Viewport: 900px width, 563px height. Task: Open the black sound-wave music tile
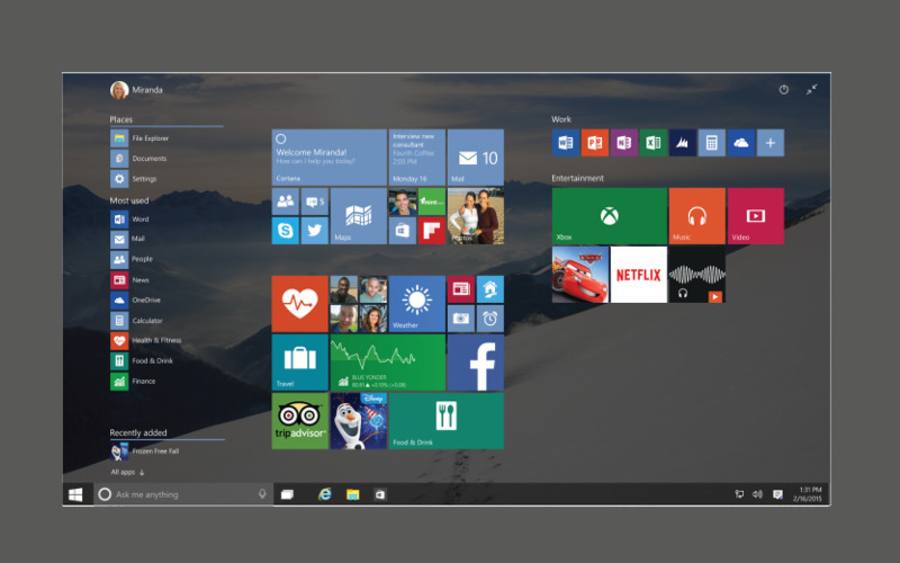[697, 274]
